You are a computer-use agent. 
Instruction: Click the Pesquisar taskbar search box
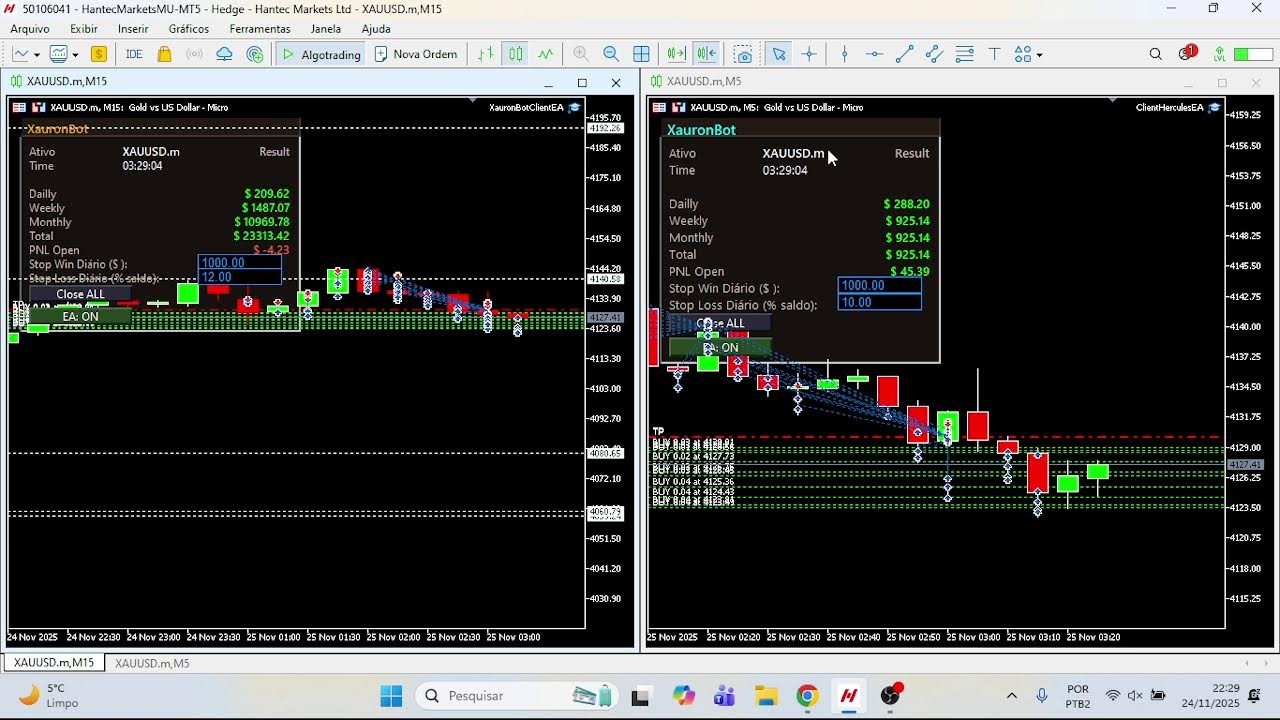(519, 696)
